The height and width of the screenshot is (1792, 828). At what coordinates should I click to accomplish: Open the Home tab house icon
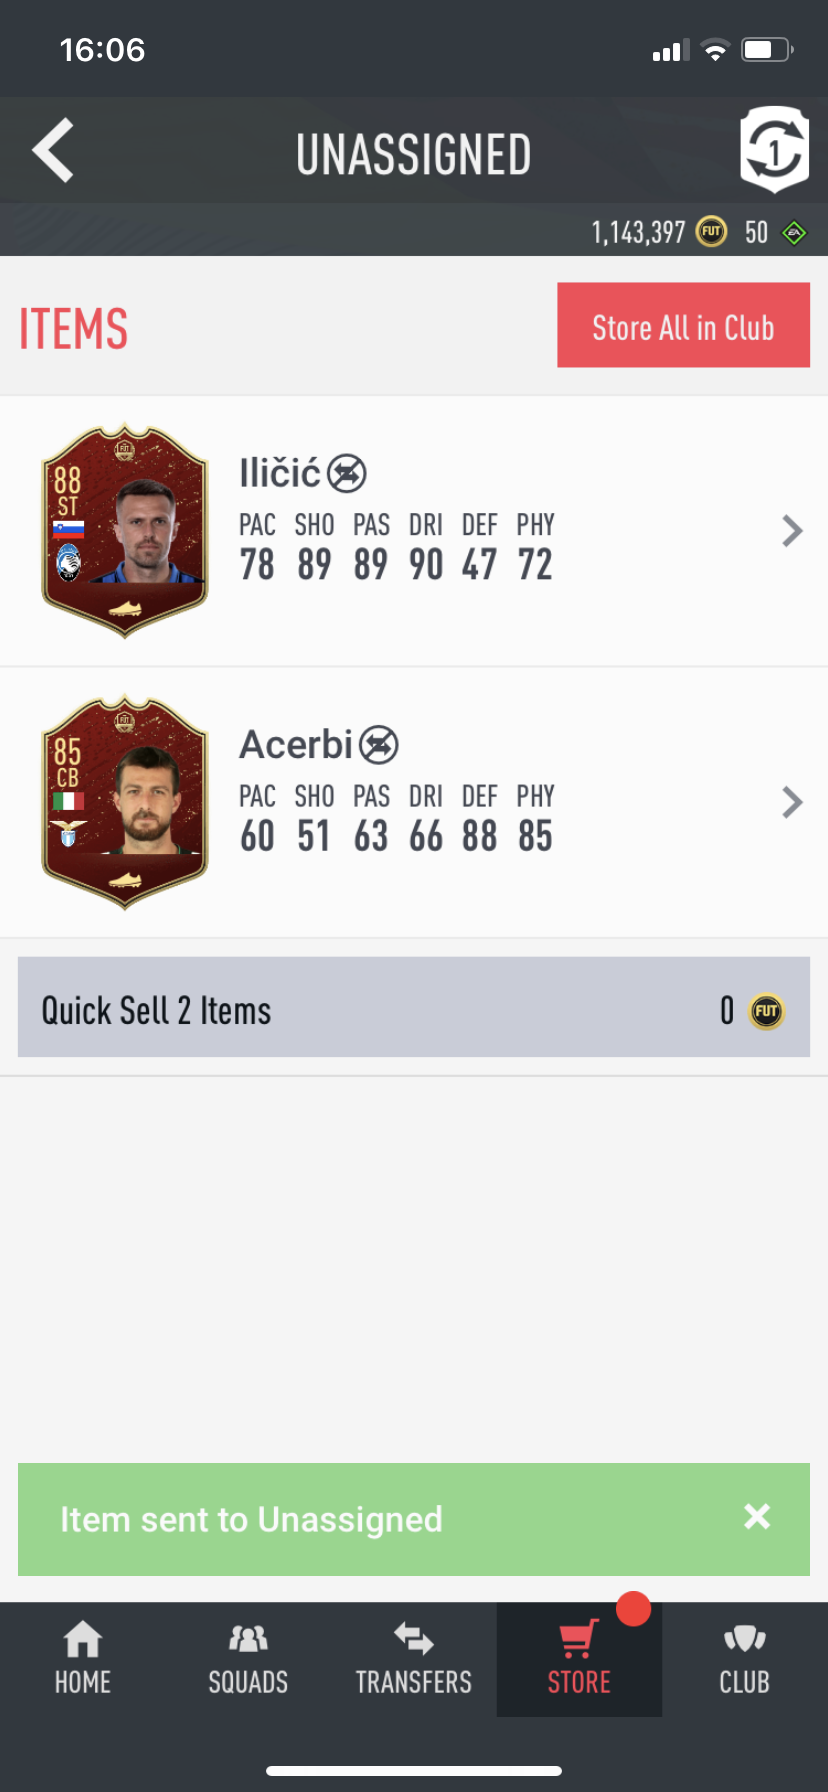(x=83, y=1639)
